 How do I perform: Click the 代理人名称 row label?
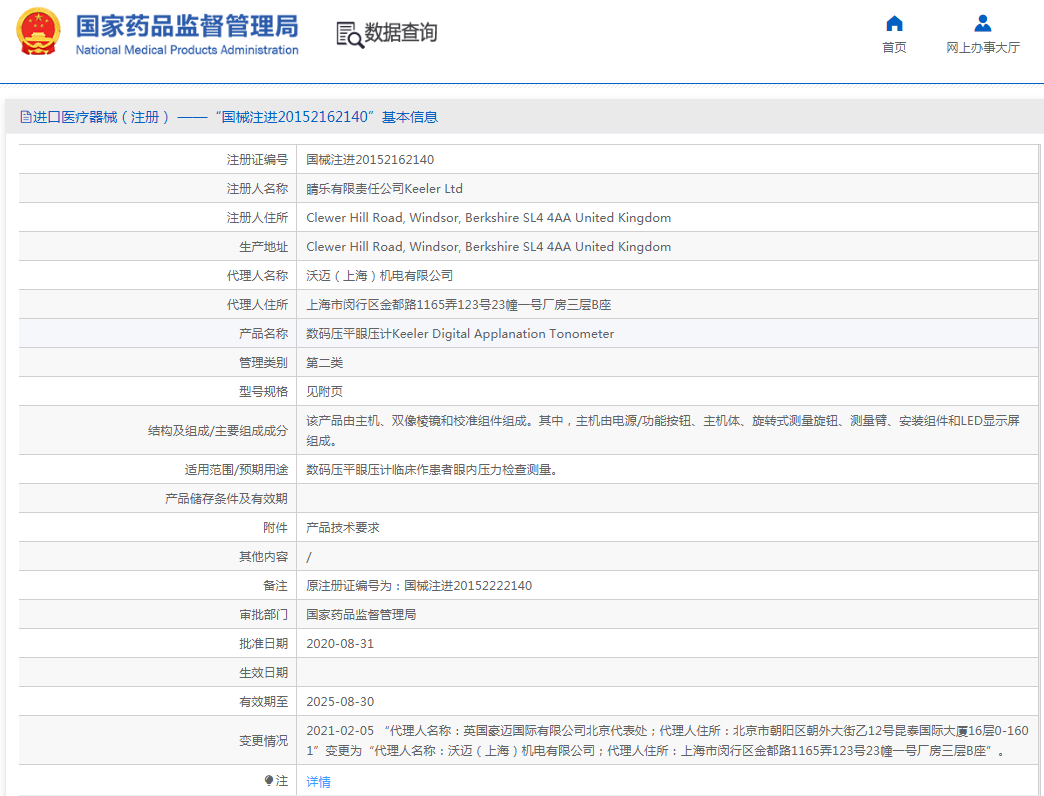point(257,276)
